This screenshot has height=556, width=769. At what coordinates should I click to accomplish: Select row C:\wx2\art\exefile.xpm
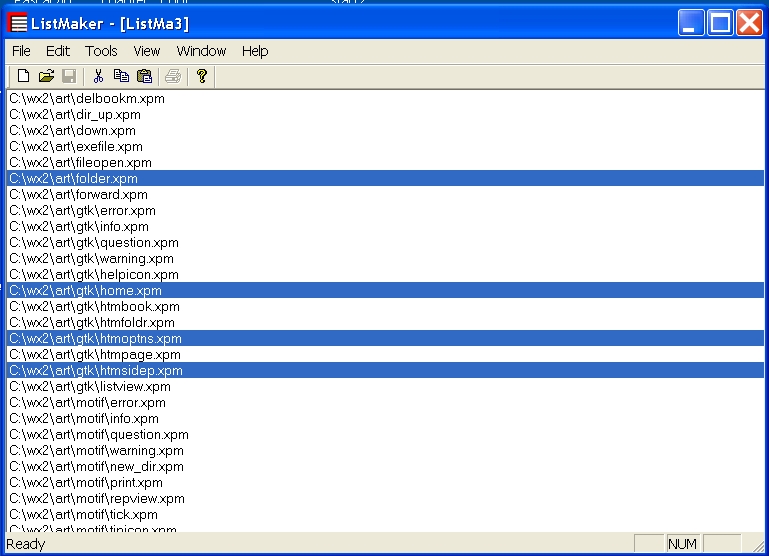click(x=385, y=147)
